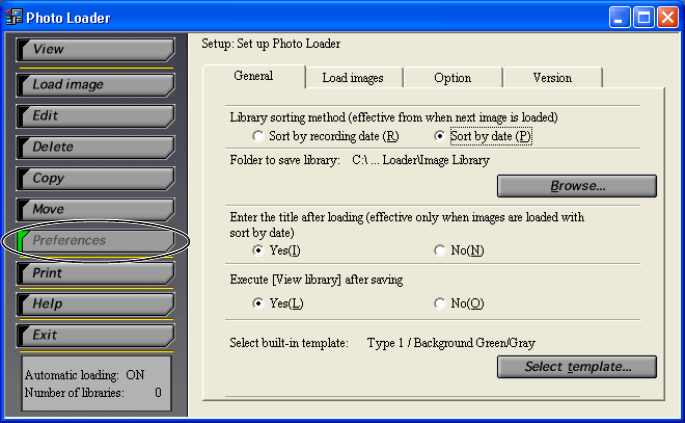The width and height of the screenshot is (685, 423).
Task: Switch to the Load images tab
Action: point(351,78)
